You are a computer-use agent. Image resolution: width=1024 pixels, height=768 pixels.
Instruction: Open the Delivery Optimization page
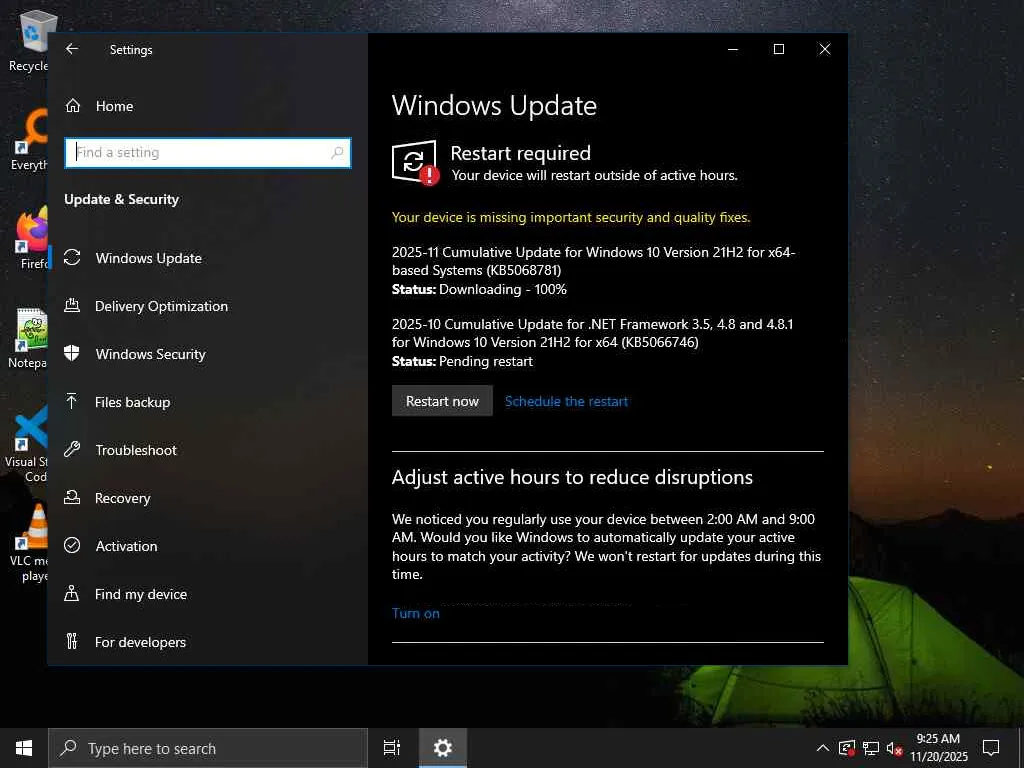pyautogui.click(x=161, y=306)
